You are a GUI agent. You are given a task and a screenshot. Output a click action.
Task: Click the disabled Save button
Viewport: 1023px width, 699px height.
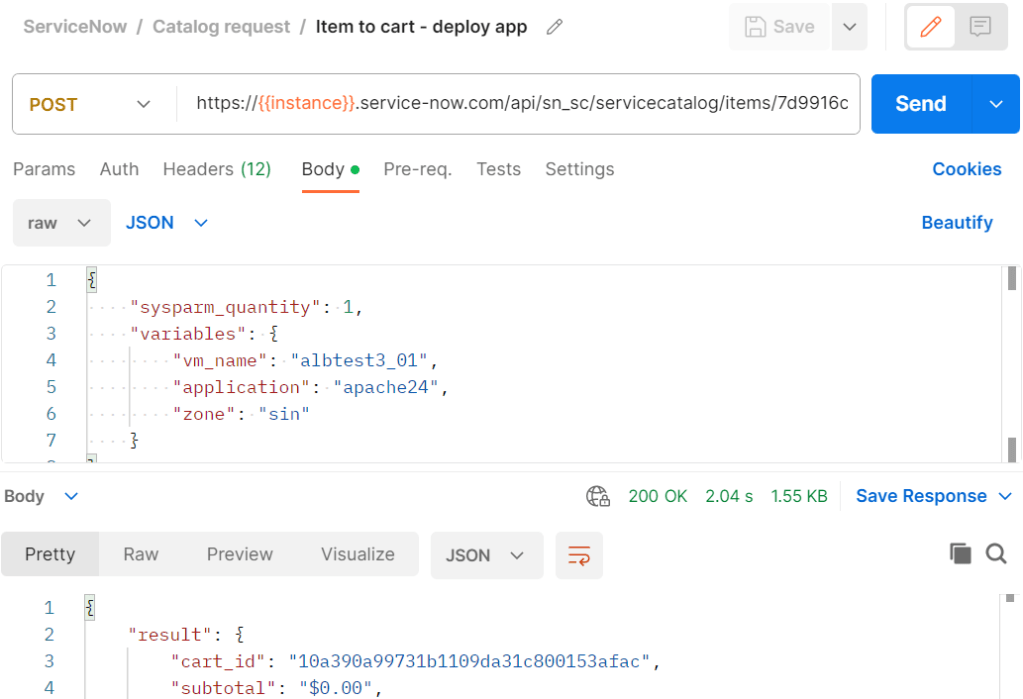(780, 27)
